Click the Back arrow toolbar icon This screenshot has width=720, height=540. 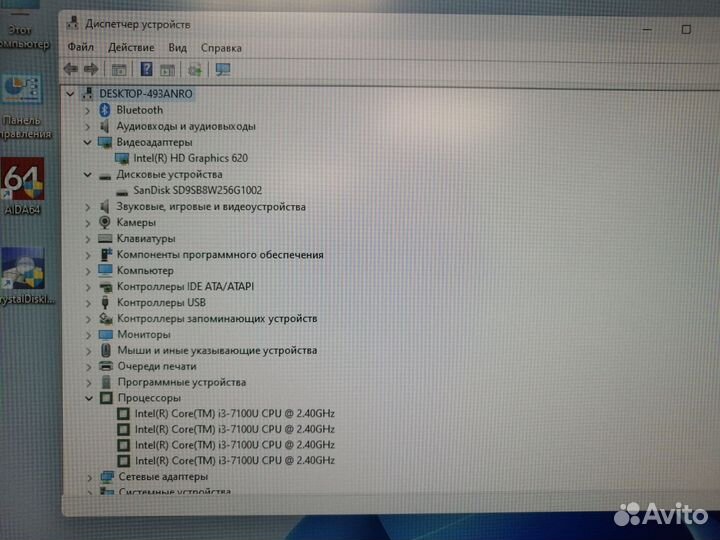[x=70, y=69]
